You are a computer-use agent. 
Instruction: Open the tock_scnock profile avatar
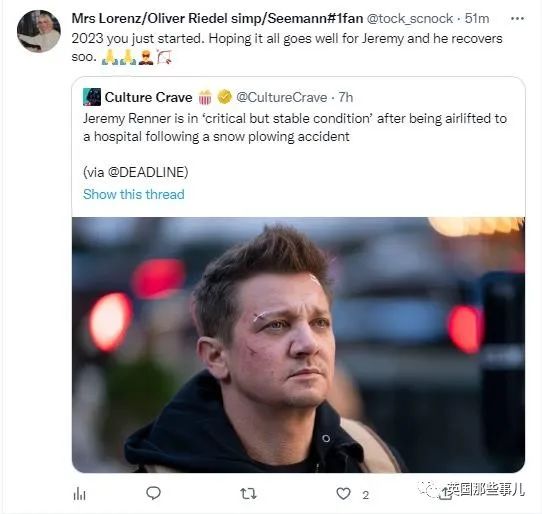[39, 31]
